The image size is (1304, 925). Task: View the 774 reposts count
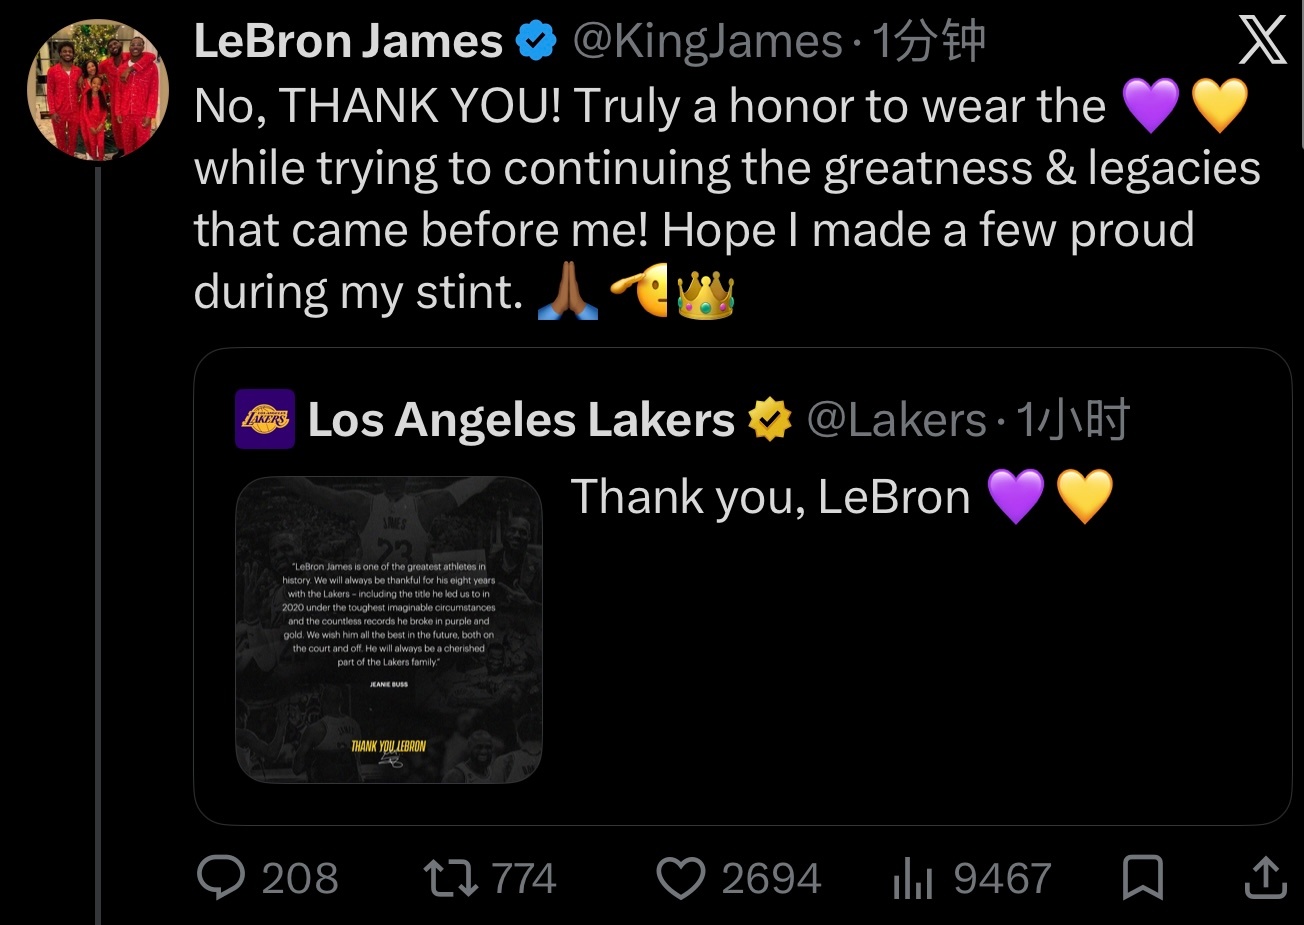tap(525, 879)
